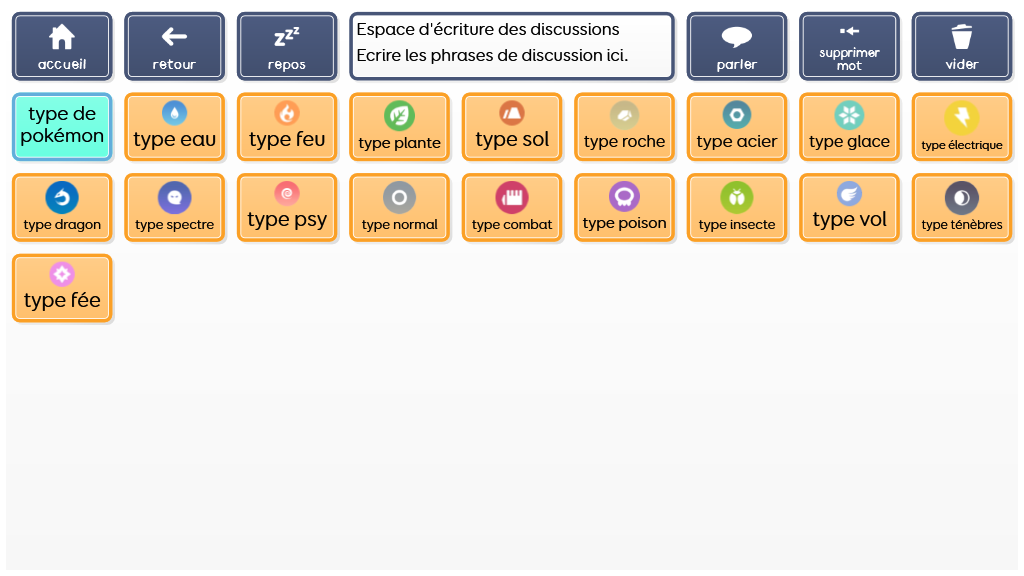This screenshot has height=576, width=1024.
Task: Empty the text with vider trash
Action: click(x=962, y=46)
